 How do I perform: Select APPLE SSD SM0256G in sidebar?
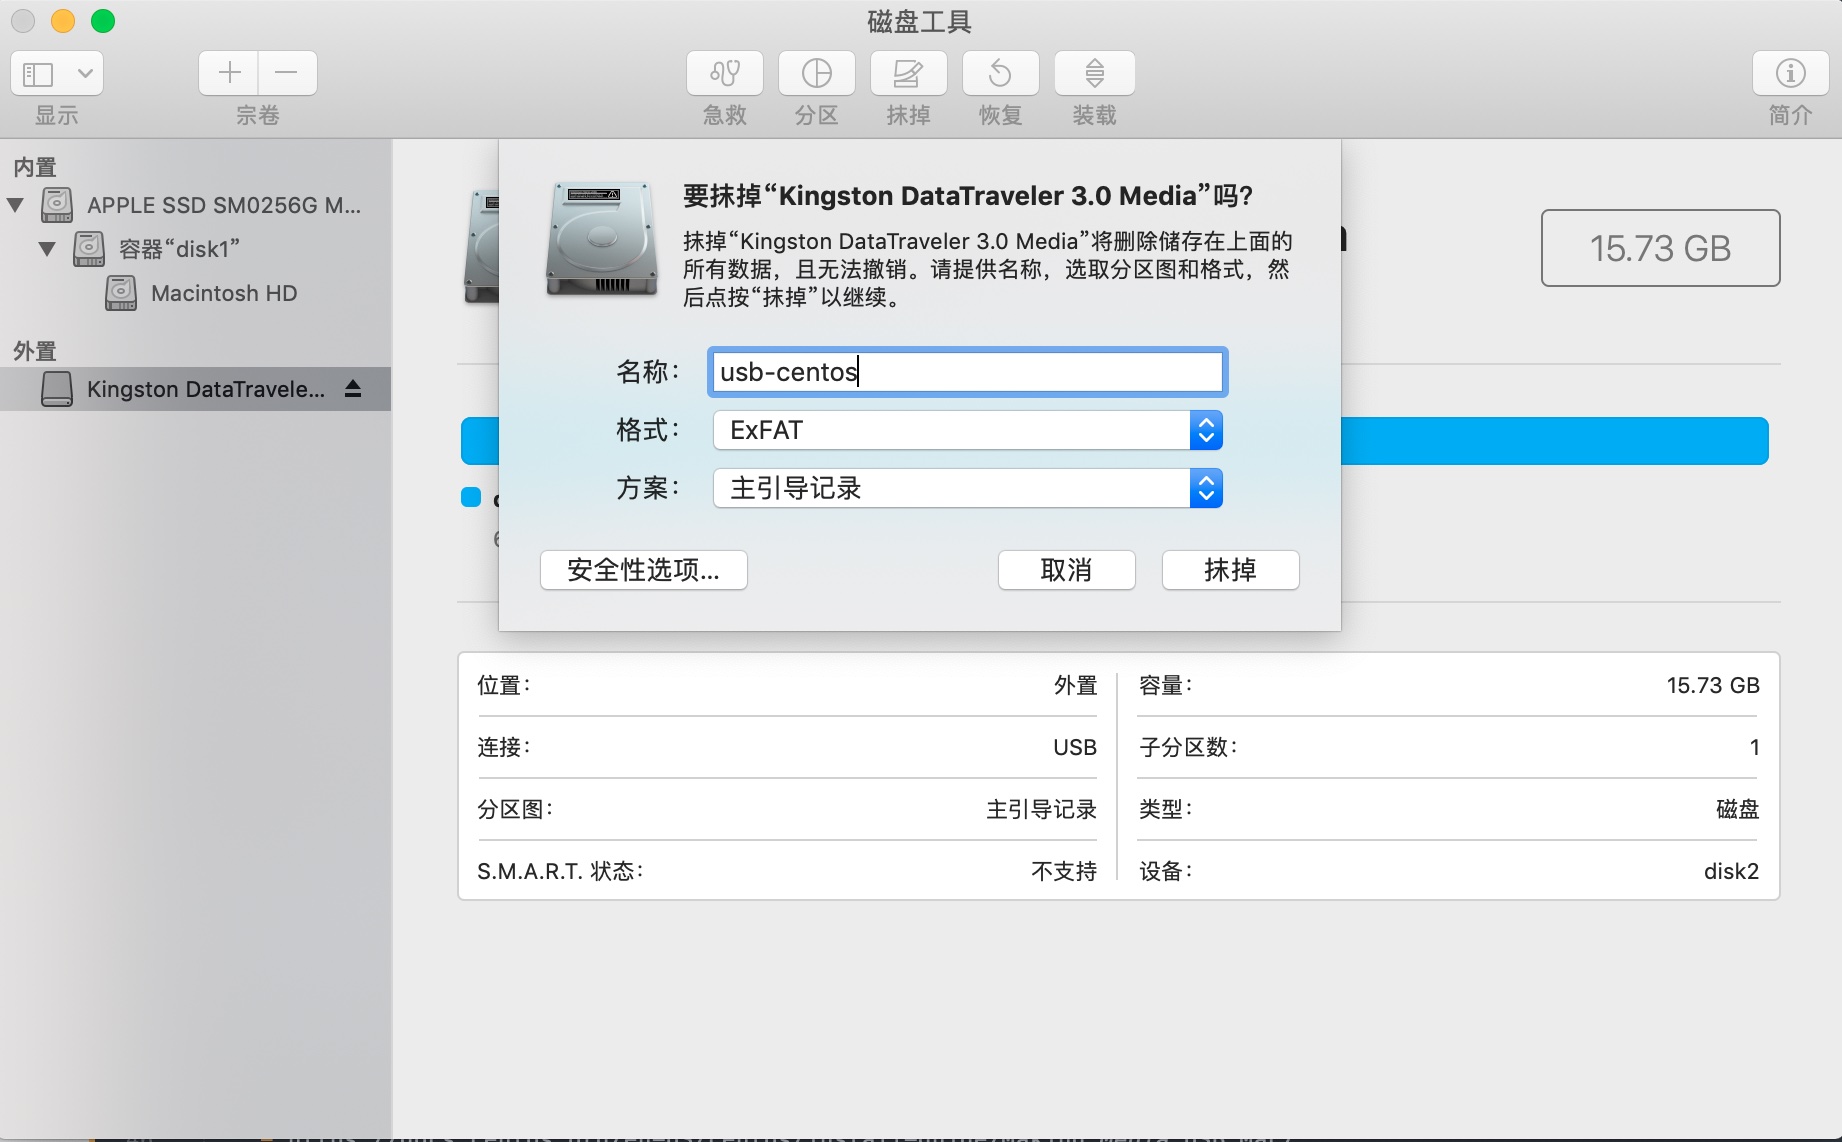tap(224, 205)
